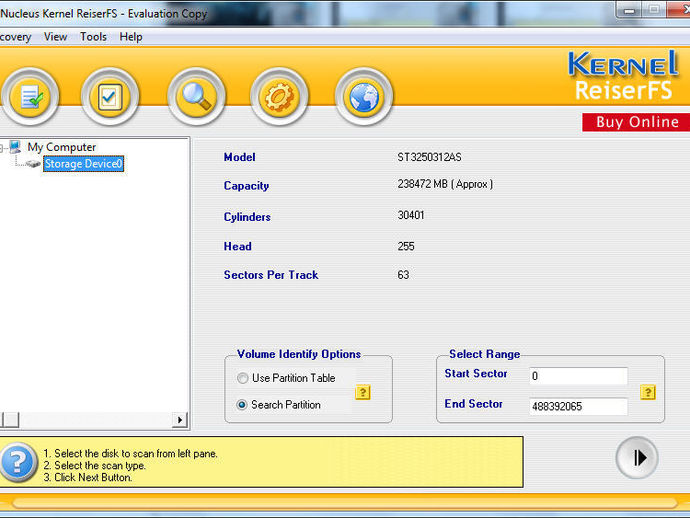Click the Capacity label

pyautogui.click(x=246, y=186)
